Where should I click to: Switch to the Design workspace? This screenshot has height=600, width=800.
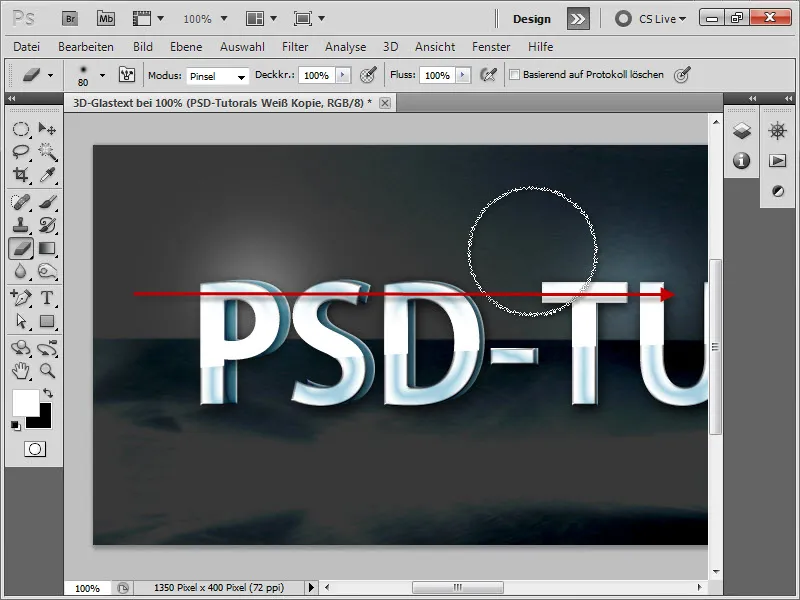[x=532, y=19]
